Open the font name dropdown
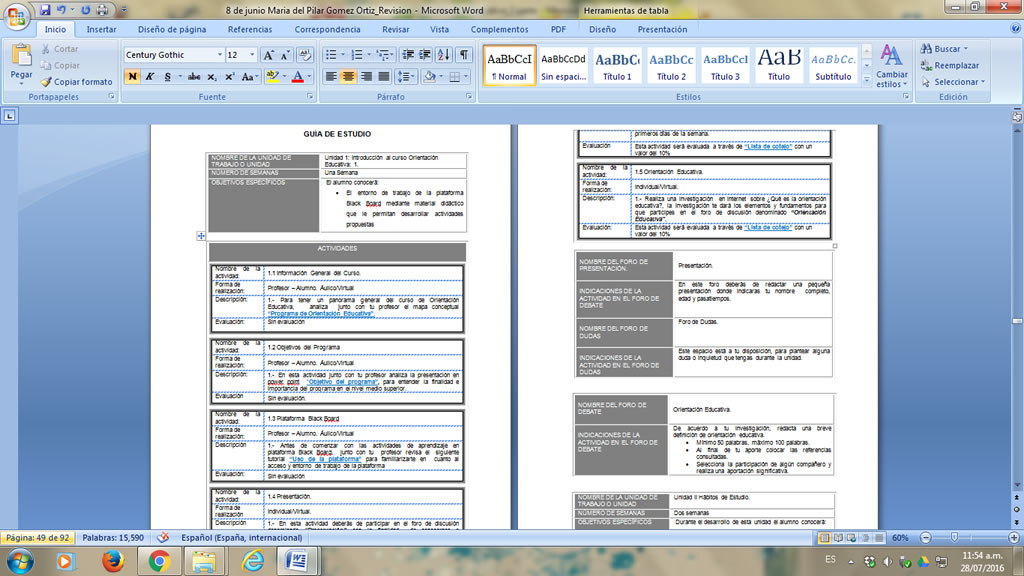Screen dimensions: 1024x576 pos(219,55)
